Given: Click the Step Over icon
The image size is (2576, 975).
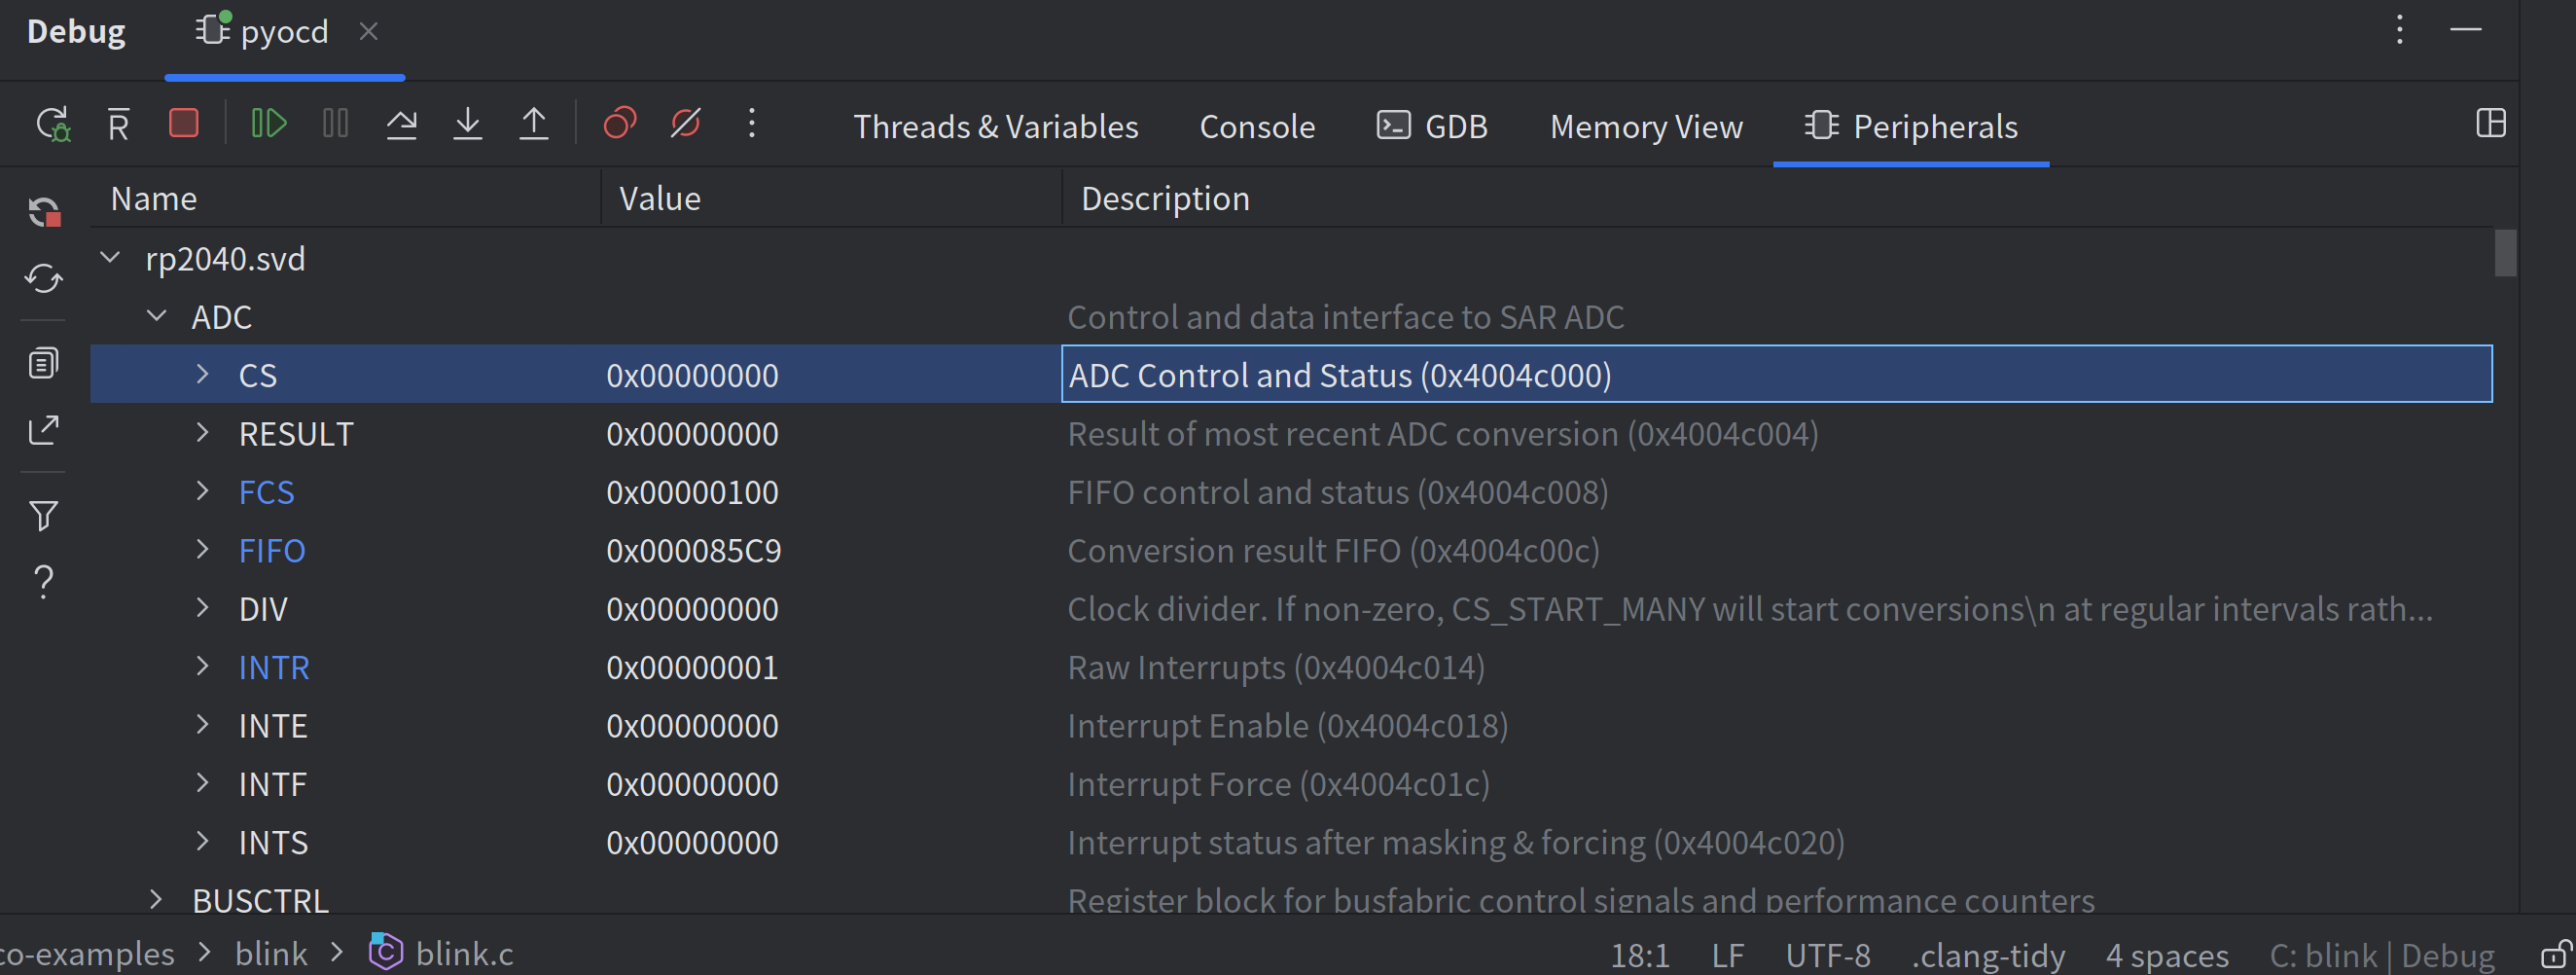Looking at the screenshot, I should tap(401, 124).
